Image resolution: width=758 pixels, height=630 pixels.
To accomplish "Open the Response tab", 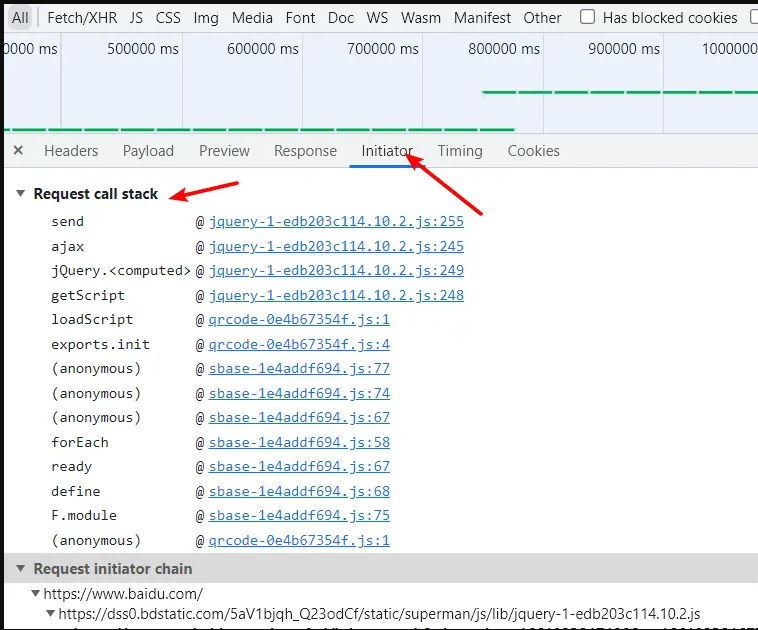I will click(x=305, y=151).
